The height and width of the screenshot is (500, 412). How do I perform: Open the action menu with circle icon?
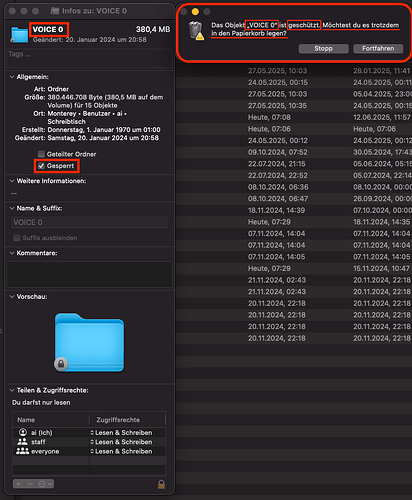(45, 484)
